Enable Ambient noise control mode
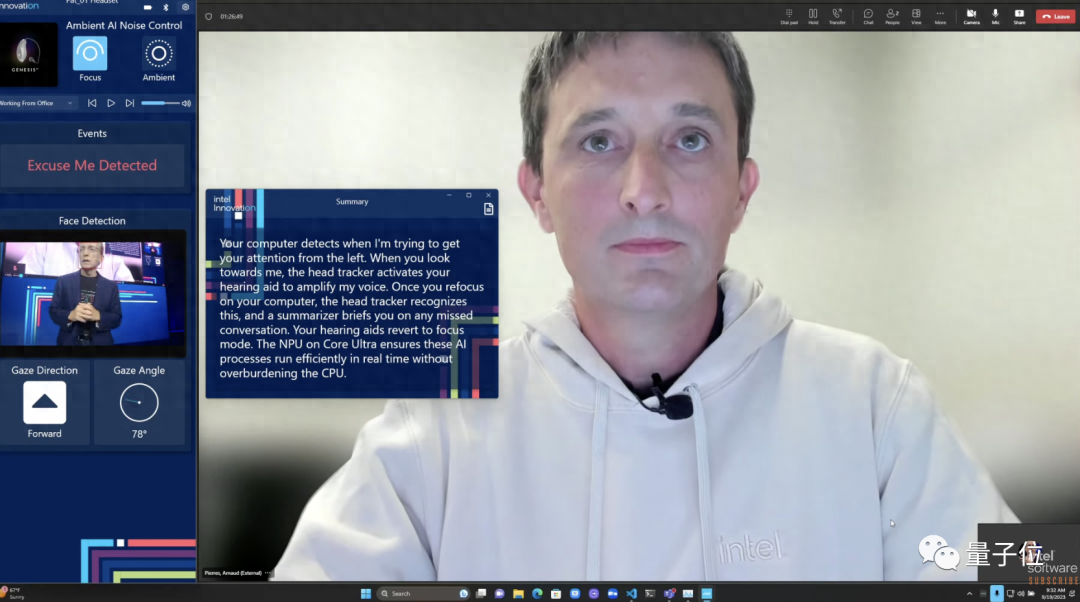 [x=159, y=55]
